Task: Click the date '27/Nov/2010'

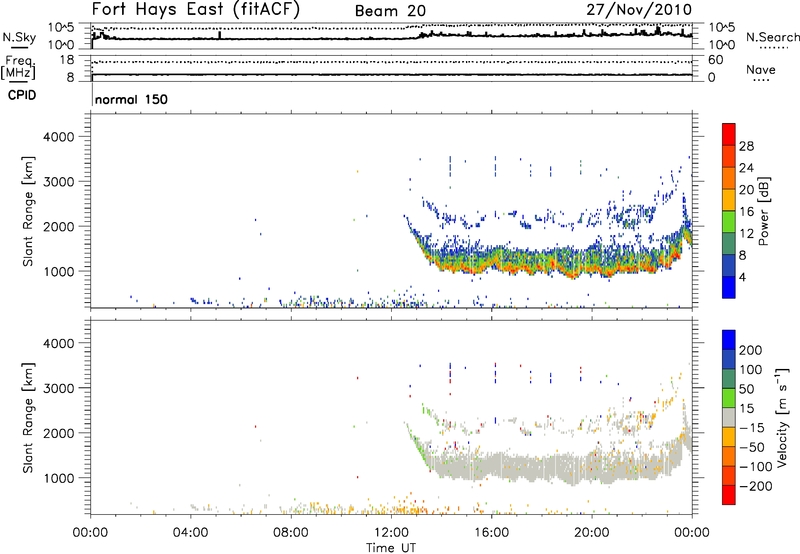Action: (639, 9)
